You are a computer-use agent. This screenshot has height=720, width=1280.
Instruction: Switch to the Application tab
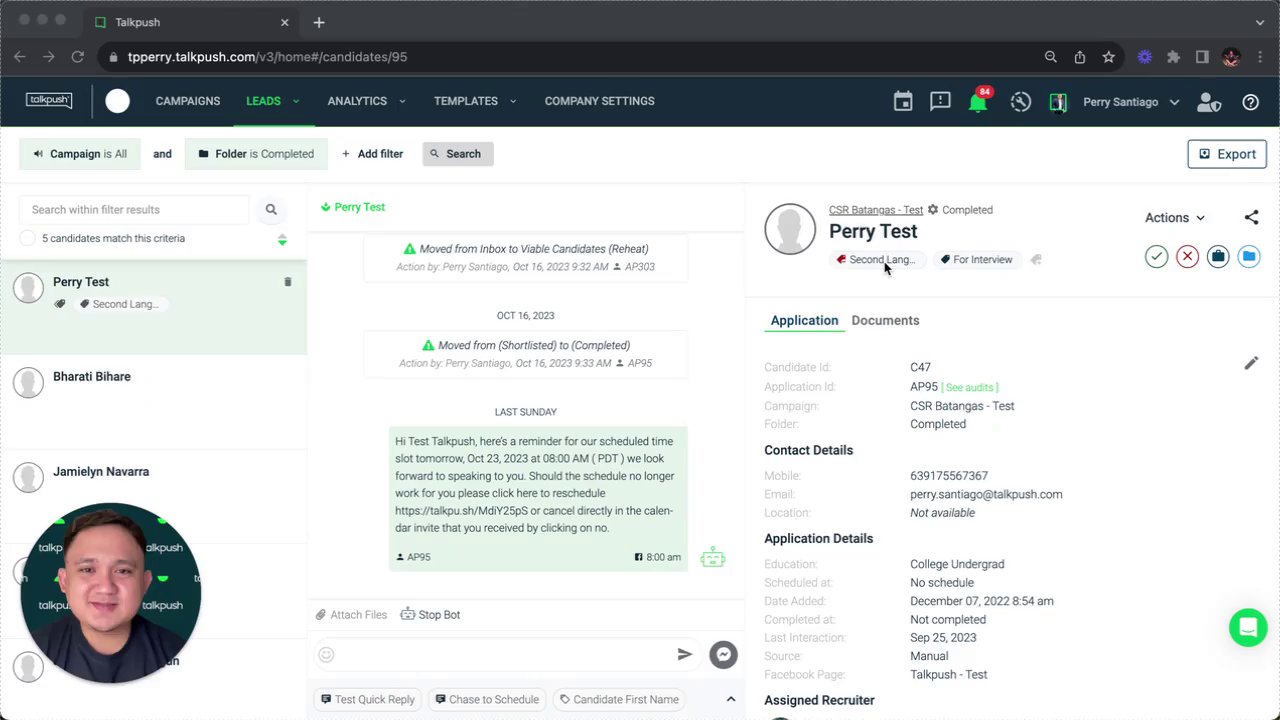[804, 321]
